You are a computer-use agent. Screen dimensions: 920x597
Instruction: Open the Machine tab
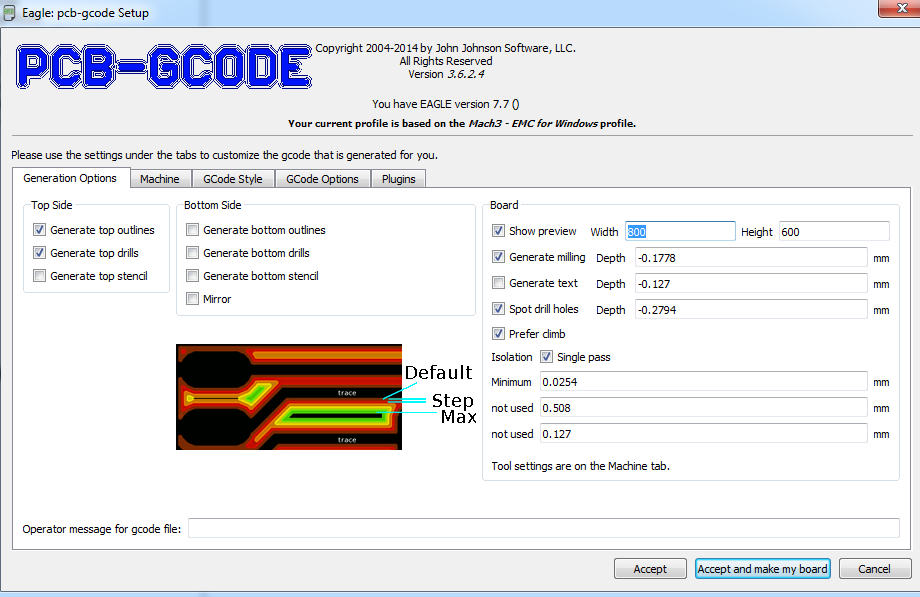[x=160, y=179]
